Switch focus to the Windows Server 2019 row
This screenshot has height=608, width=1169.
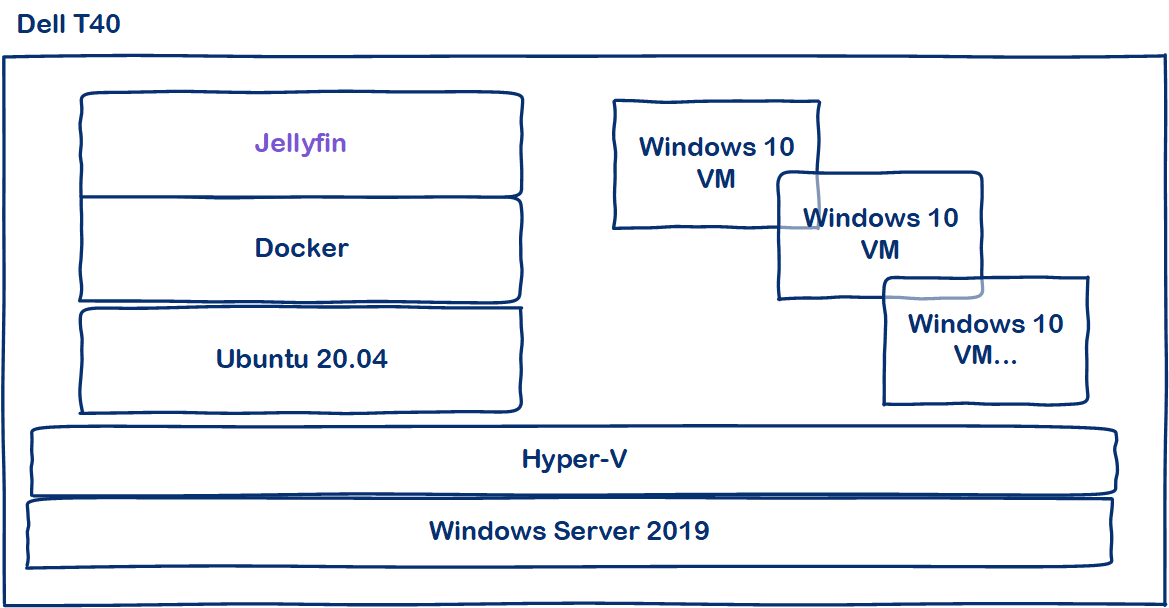point(574,532)
